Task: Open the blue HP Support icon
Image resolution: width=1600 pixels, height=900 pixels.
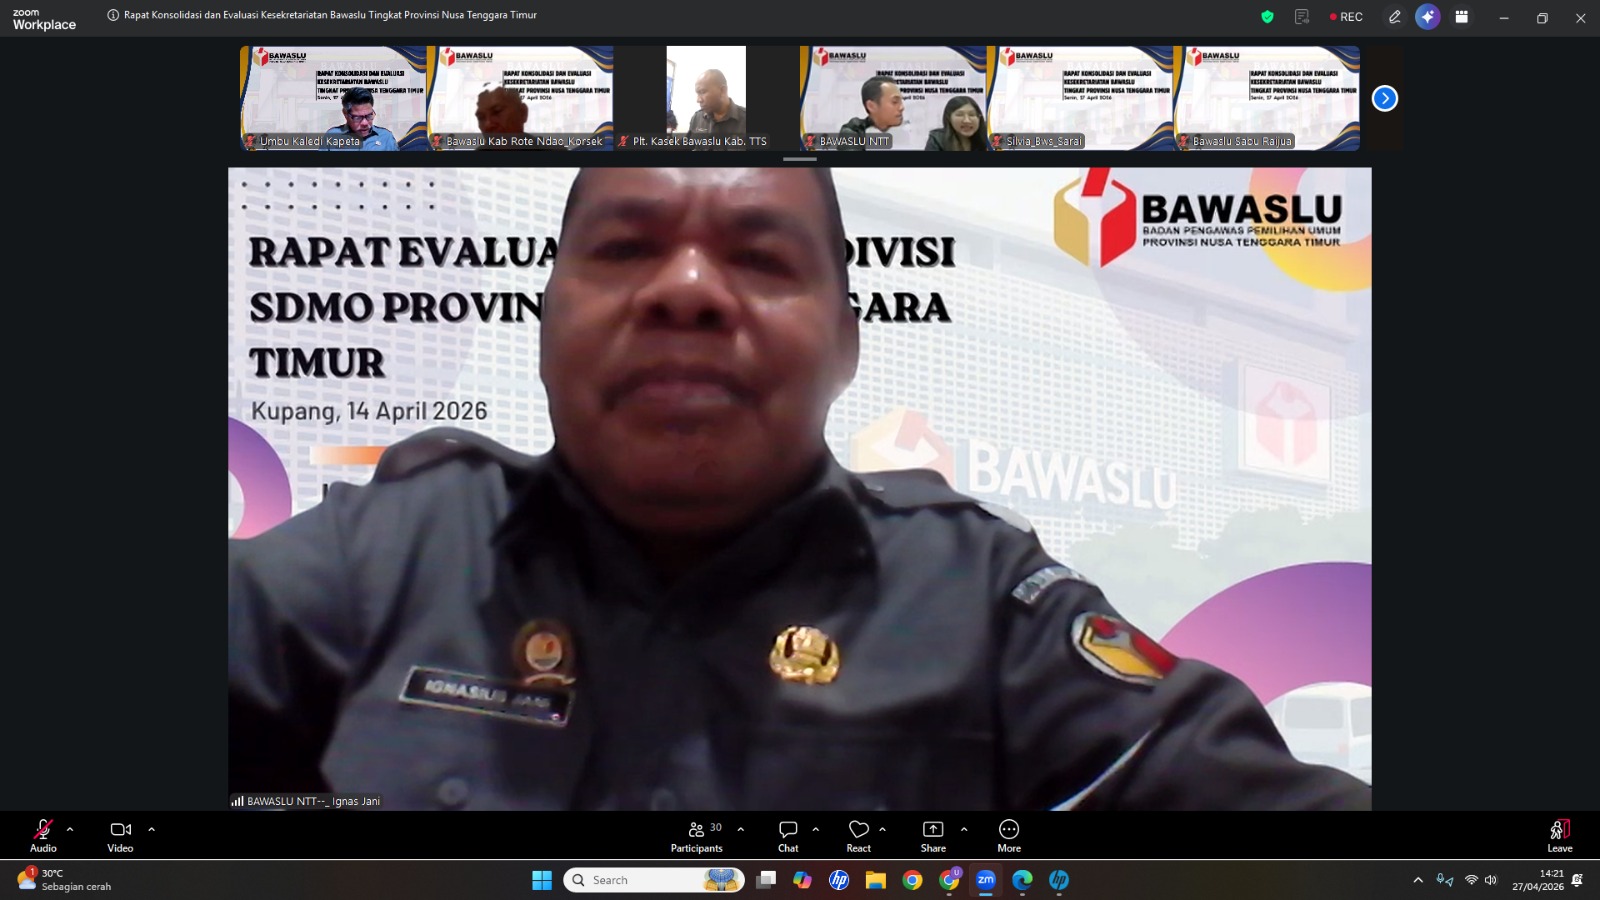Action: [1059, 880]
